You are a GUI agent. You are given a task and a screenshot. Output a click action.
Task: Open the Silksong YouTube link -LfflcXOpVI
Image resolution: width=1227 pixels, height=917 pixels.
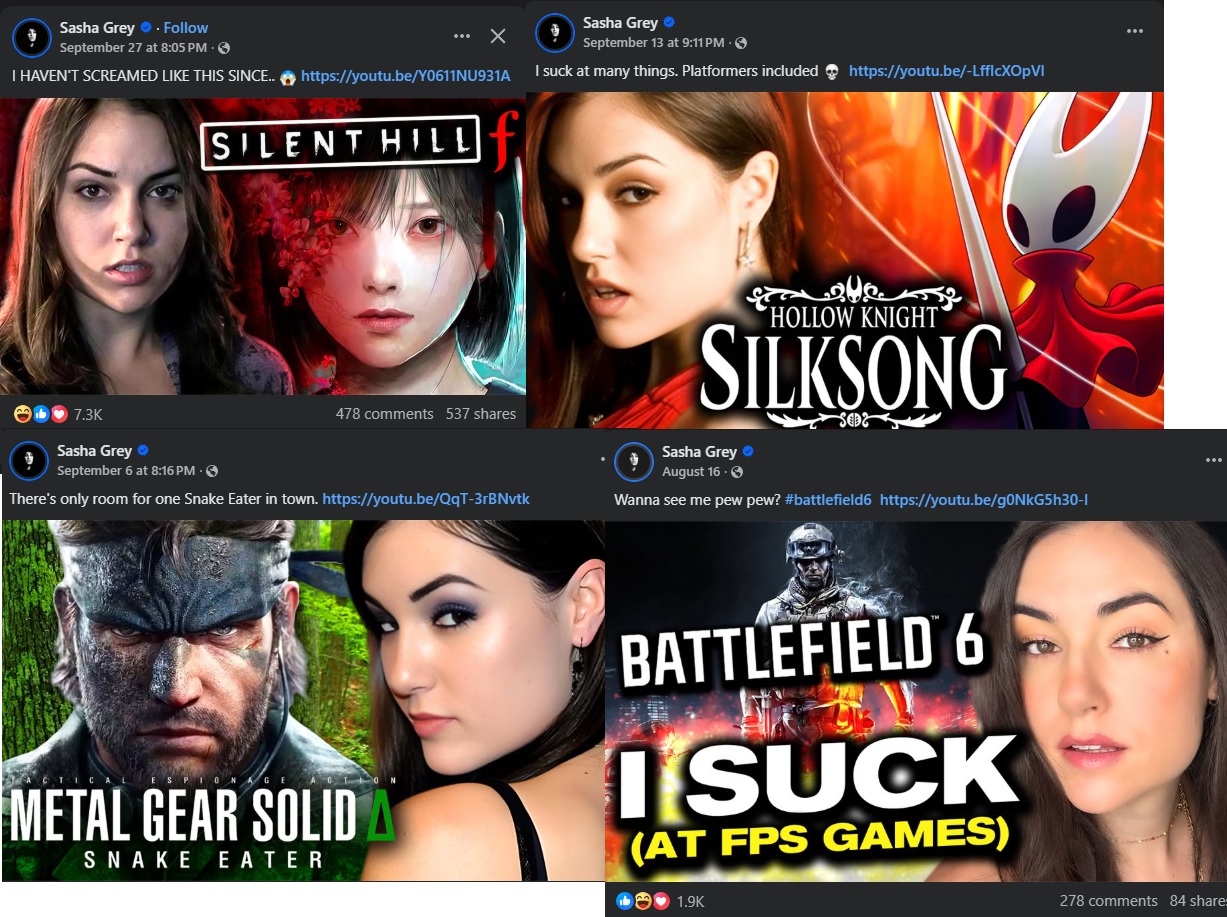946,71
